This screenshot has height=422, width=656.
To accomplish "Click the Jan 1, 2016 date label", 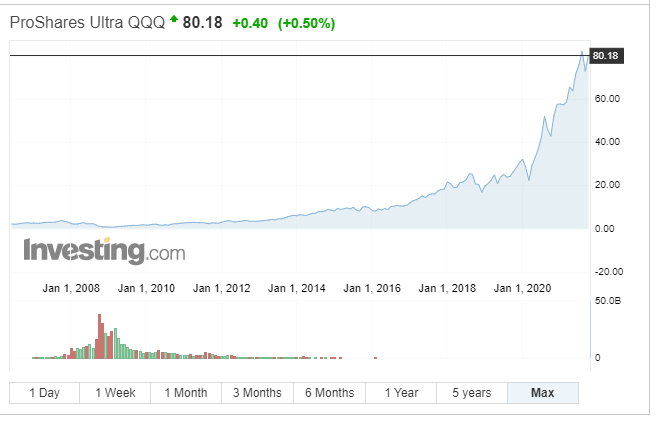I will coord(372,288).
